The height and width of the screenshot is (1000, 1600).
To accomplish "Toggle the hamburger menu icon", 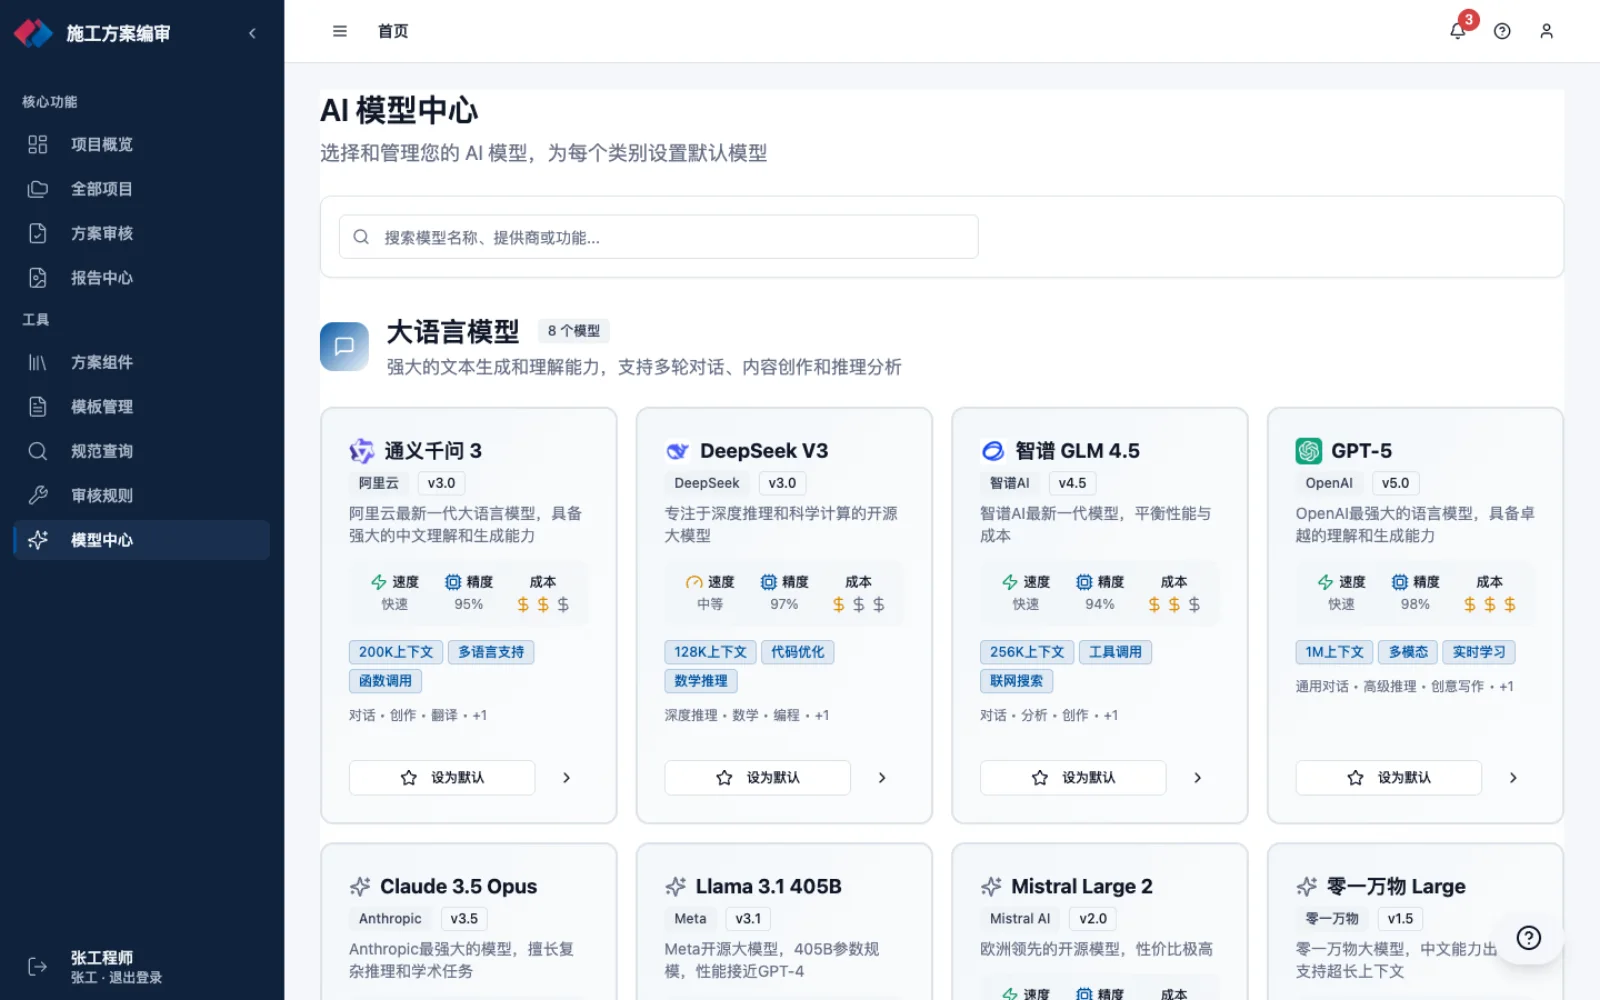I will tap(340, 31).
